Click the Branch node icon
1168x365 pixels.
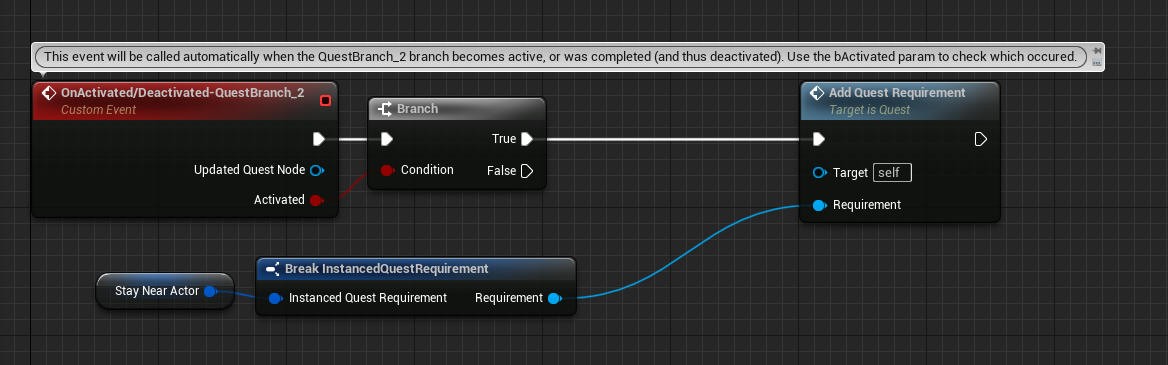click(385, 109)
